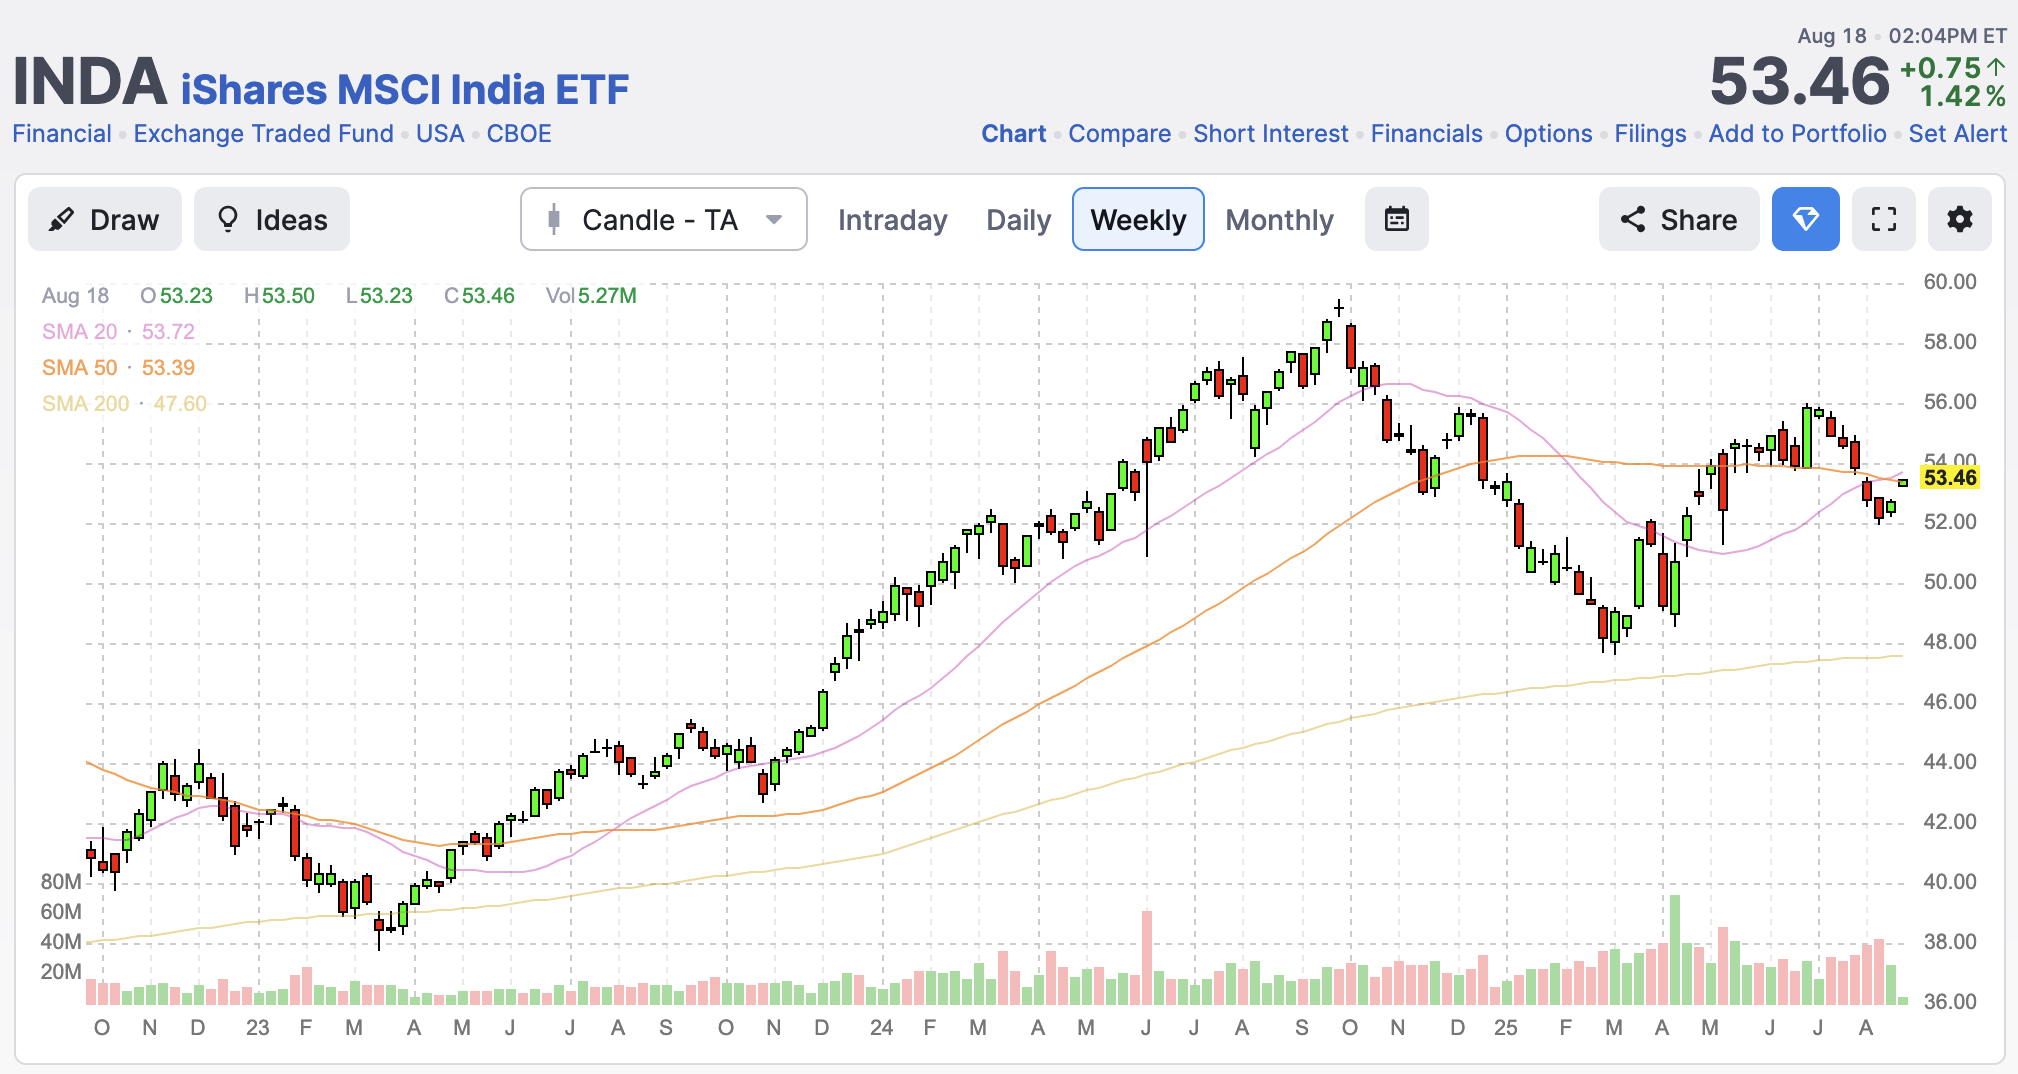Click the SMA 50 orange indicator label
2018x1074 pixels.
[80, 368]
